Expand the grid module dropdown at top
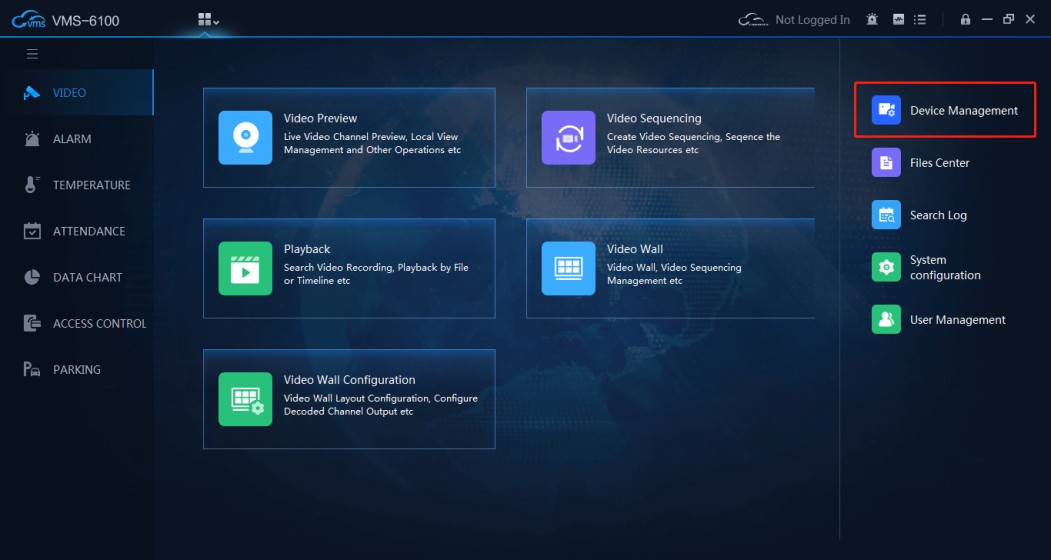The height and width of the screenshot is (560, 1051). (208, 20)
